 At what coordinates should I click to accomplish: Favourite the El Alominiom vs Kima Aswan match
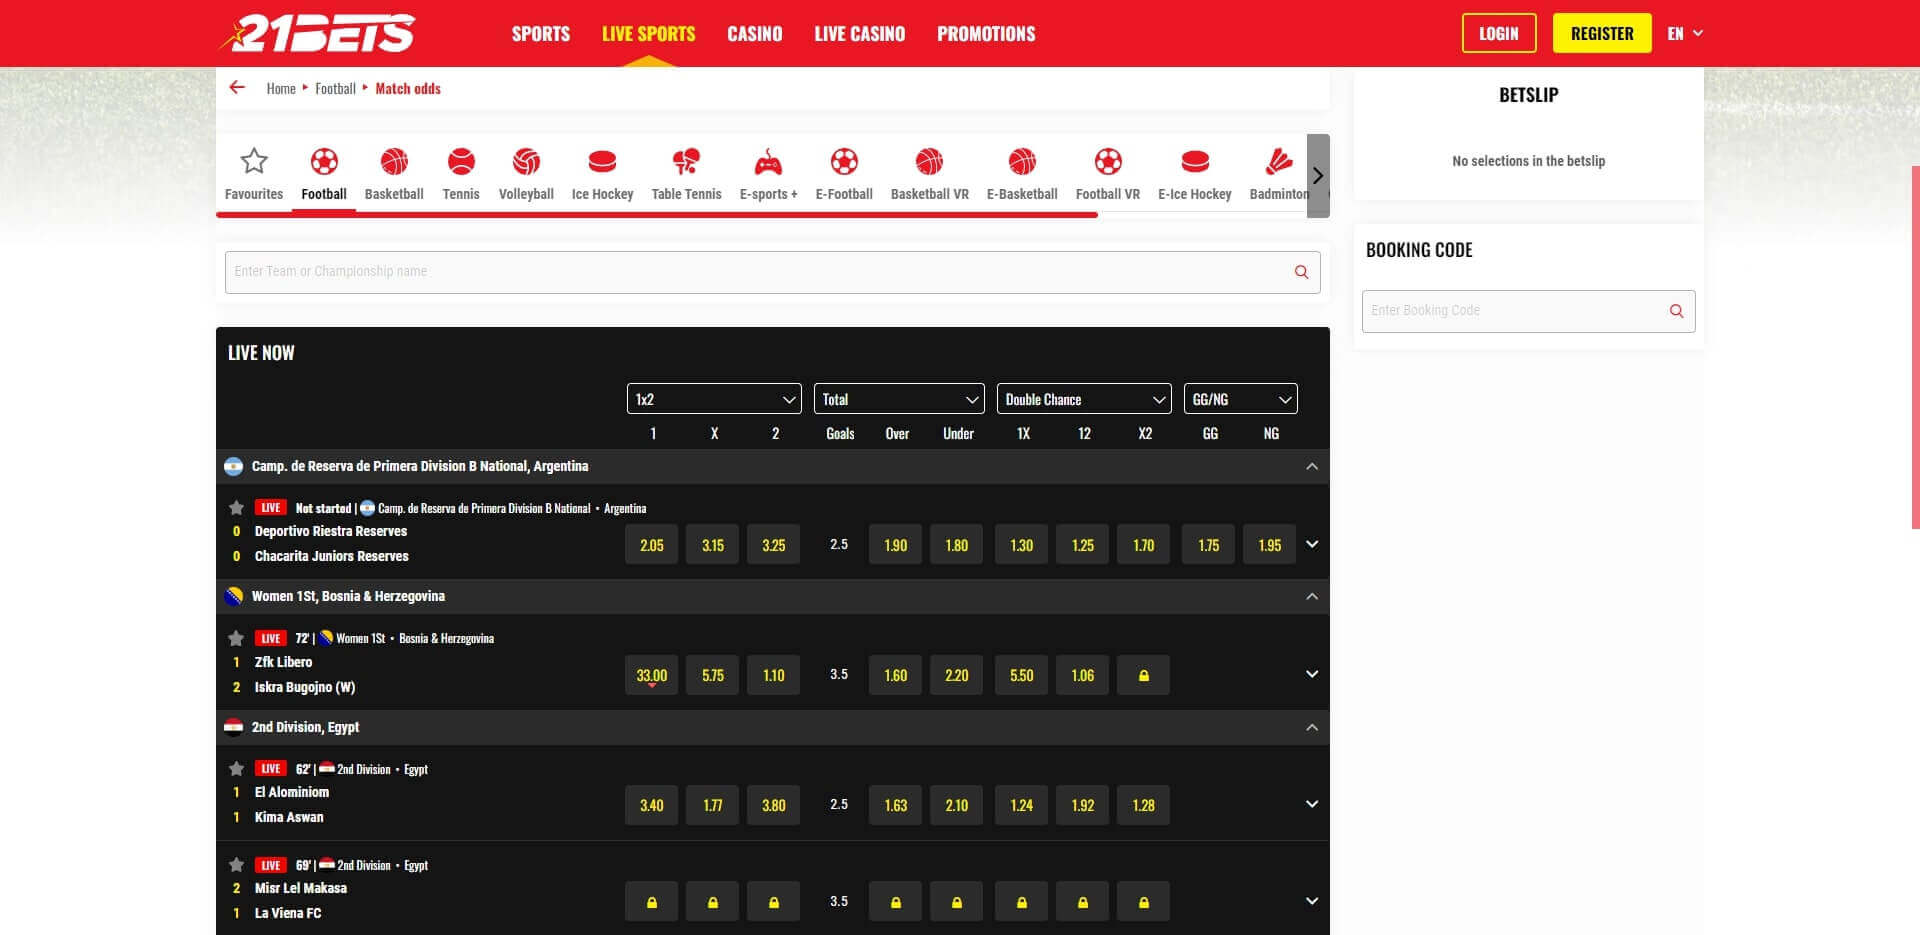[235, 768]
